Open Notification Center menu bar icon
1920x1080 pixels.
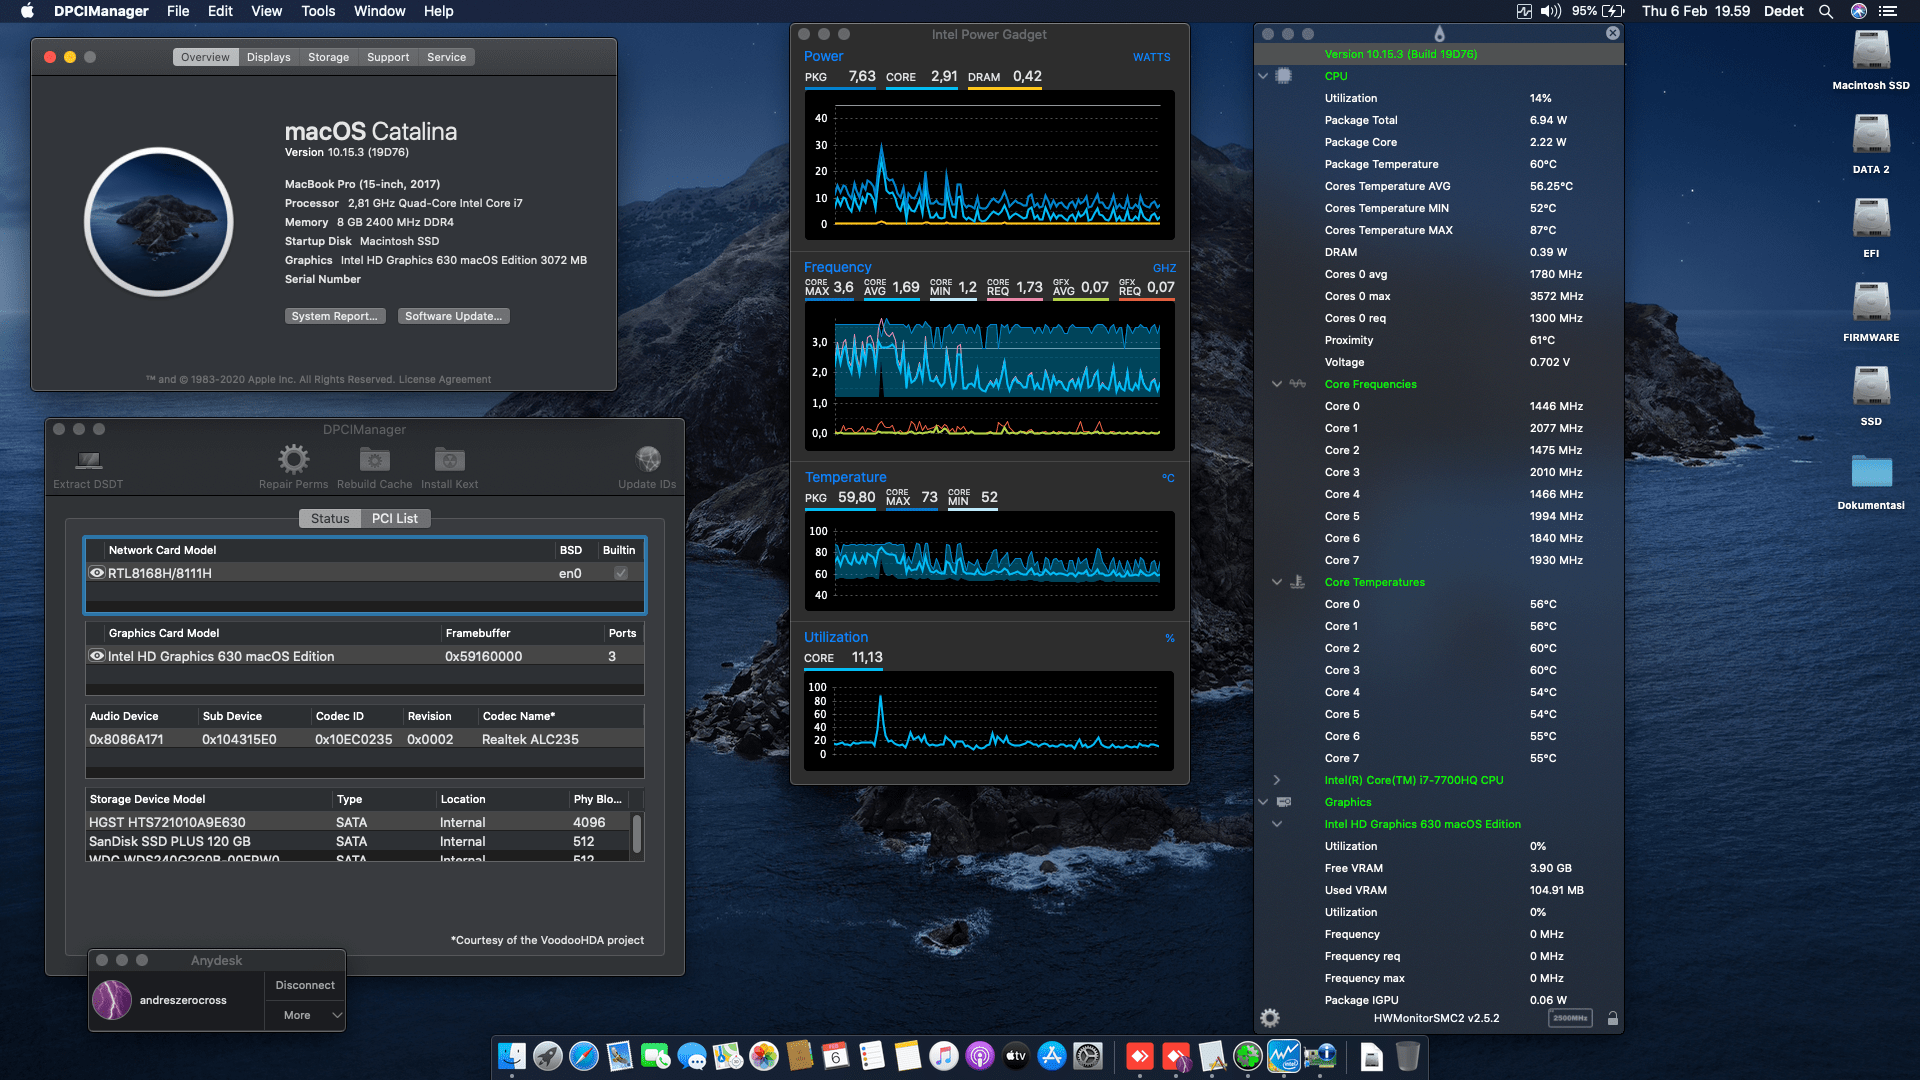tap(1888, 11)
